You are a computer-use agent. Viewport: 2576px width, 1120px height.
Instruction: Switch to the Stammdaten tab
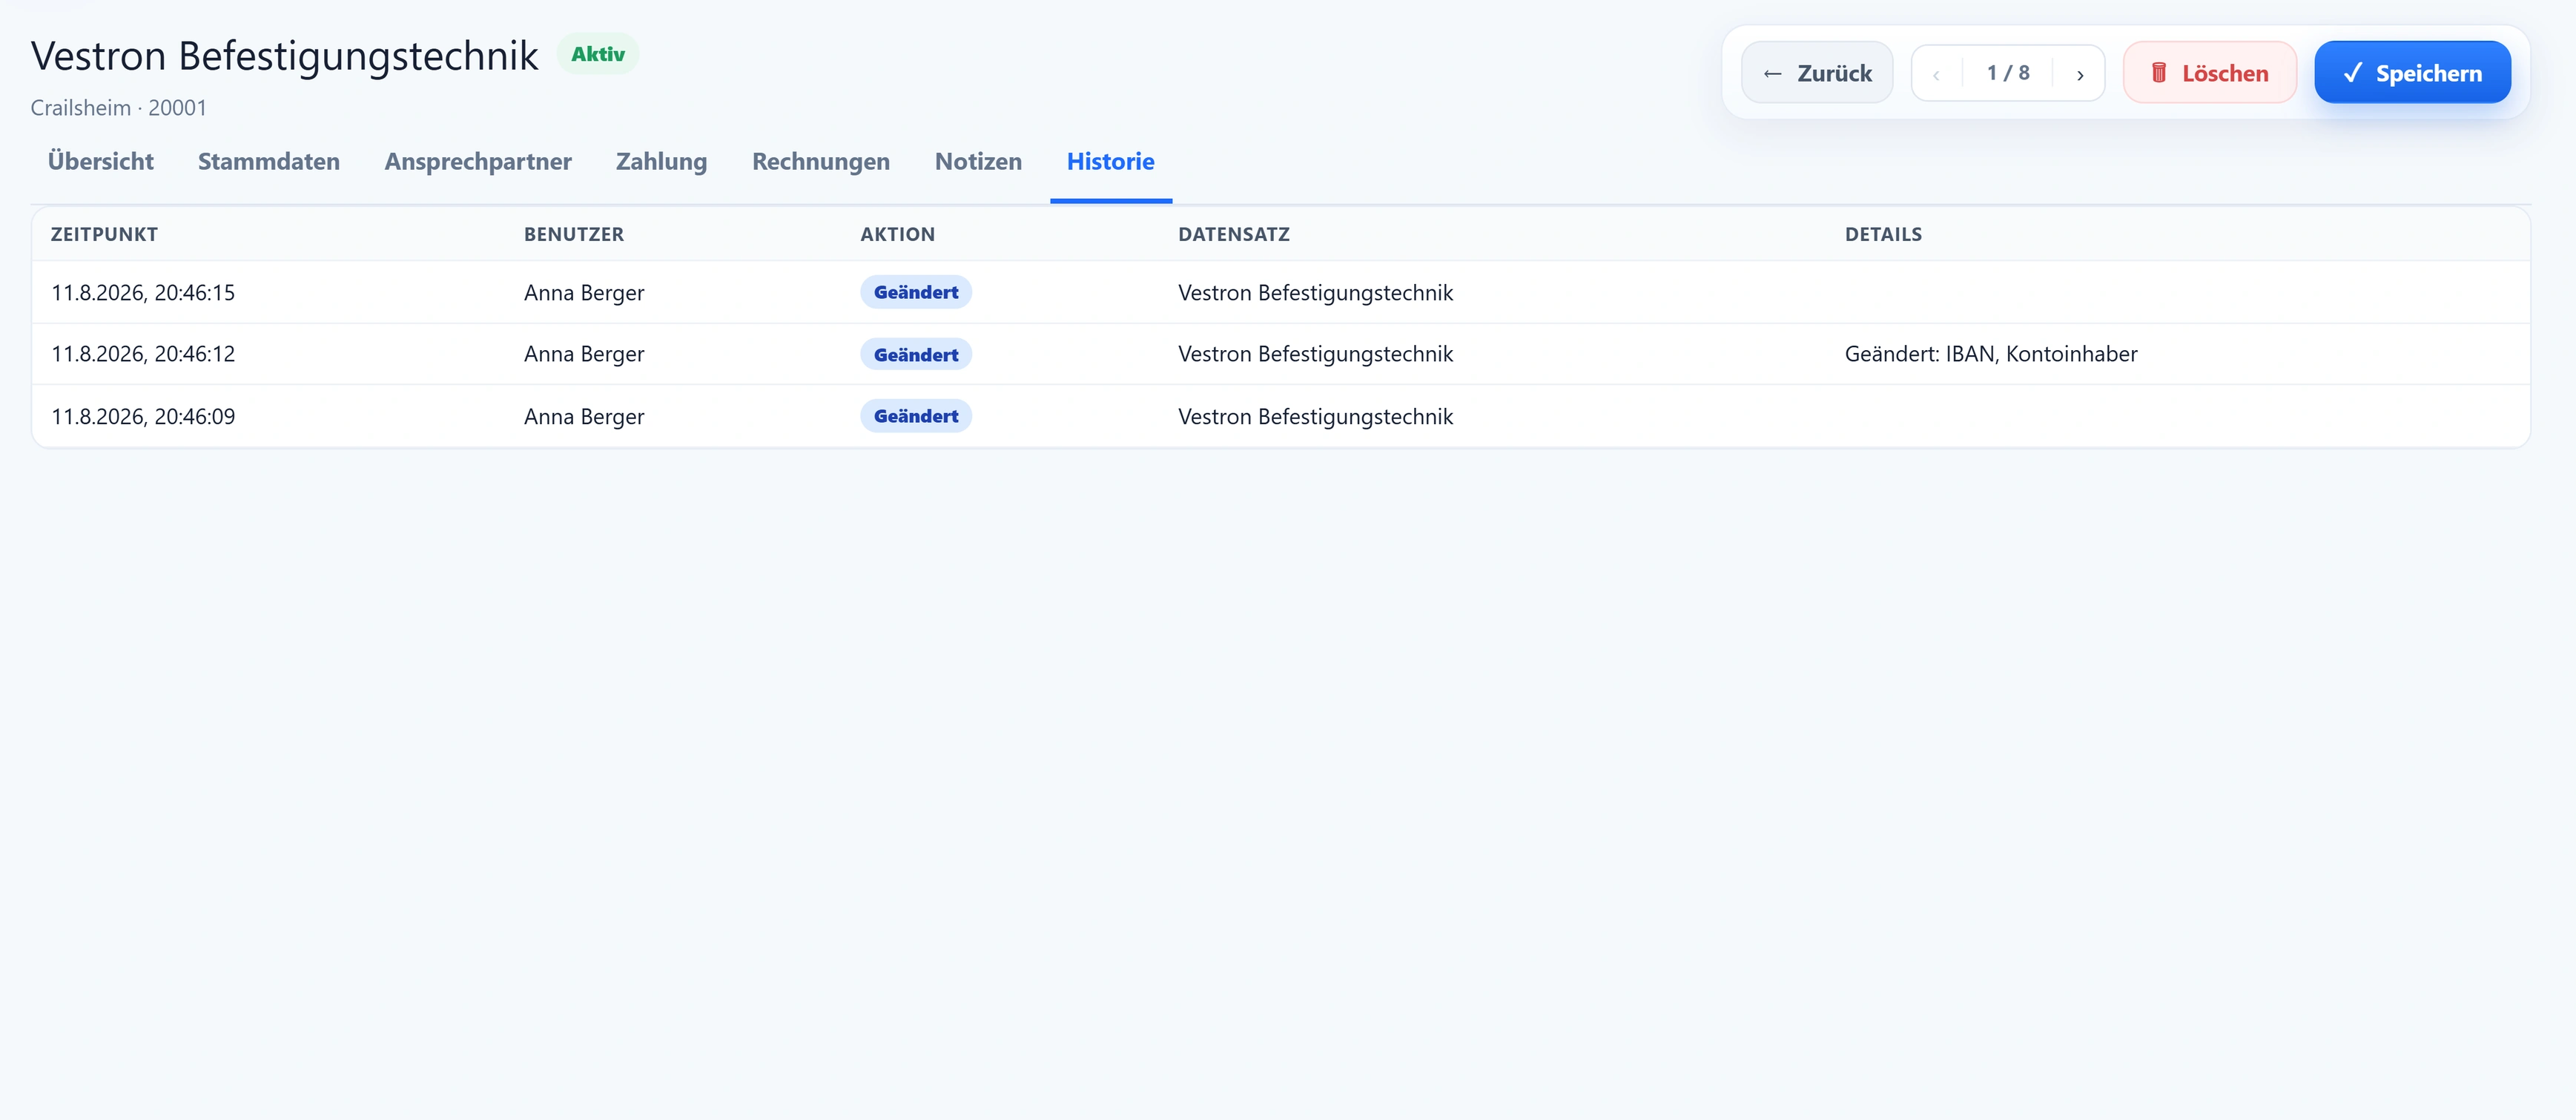pos(269,162)
